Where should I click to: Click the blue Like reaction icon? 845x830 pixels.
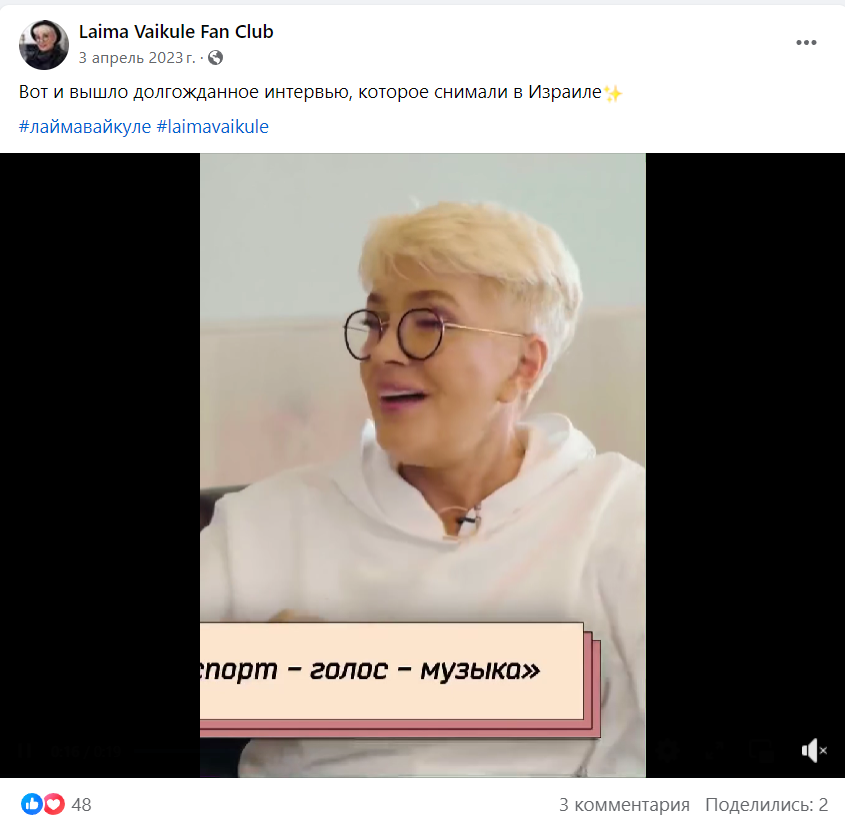pyautogui.click(x=32, y=804)
